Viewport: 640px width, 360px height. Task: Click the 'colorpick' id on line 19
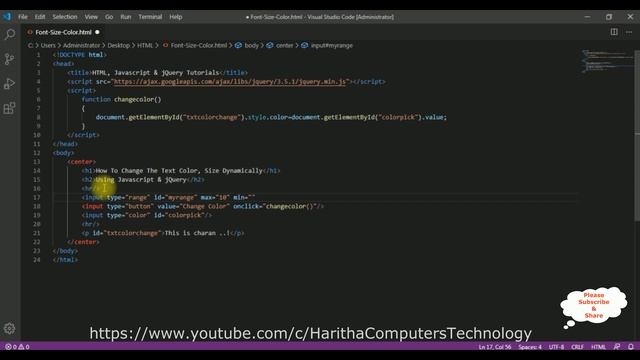(185, 215)
